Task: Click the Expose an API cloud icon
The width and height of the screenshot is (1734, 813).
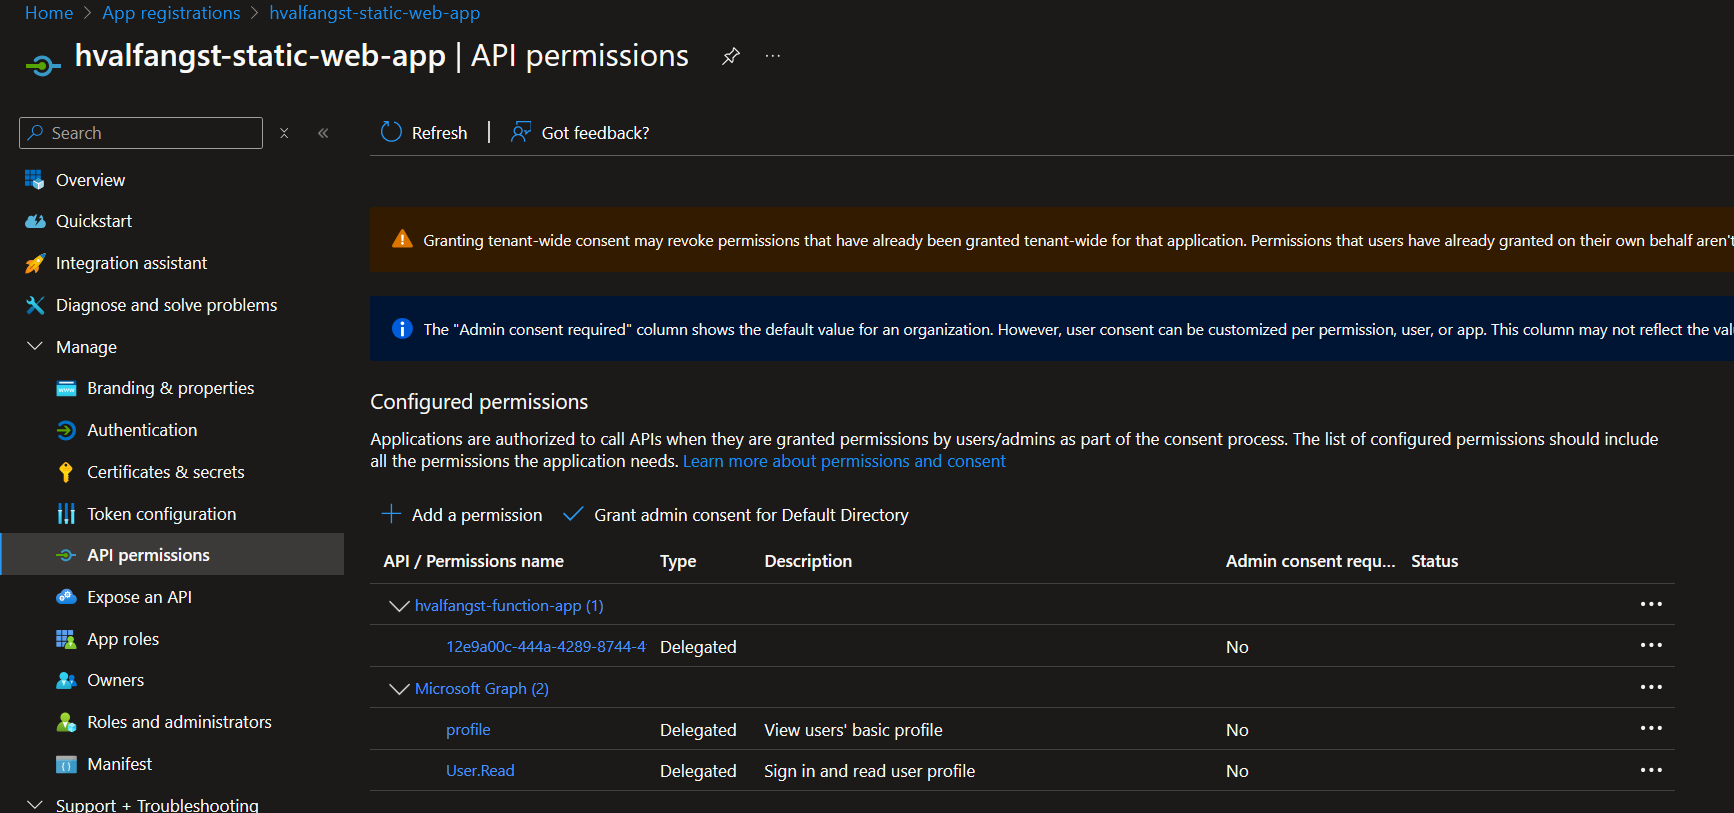Action: coord(66,597)
